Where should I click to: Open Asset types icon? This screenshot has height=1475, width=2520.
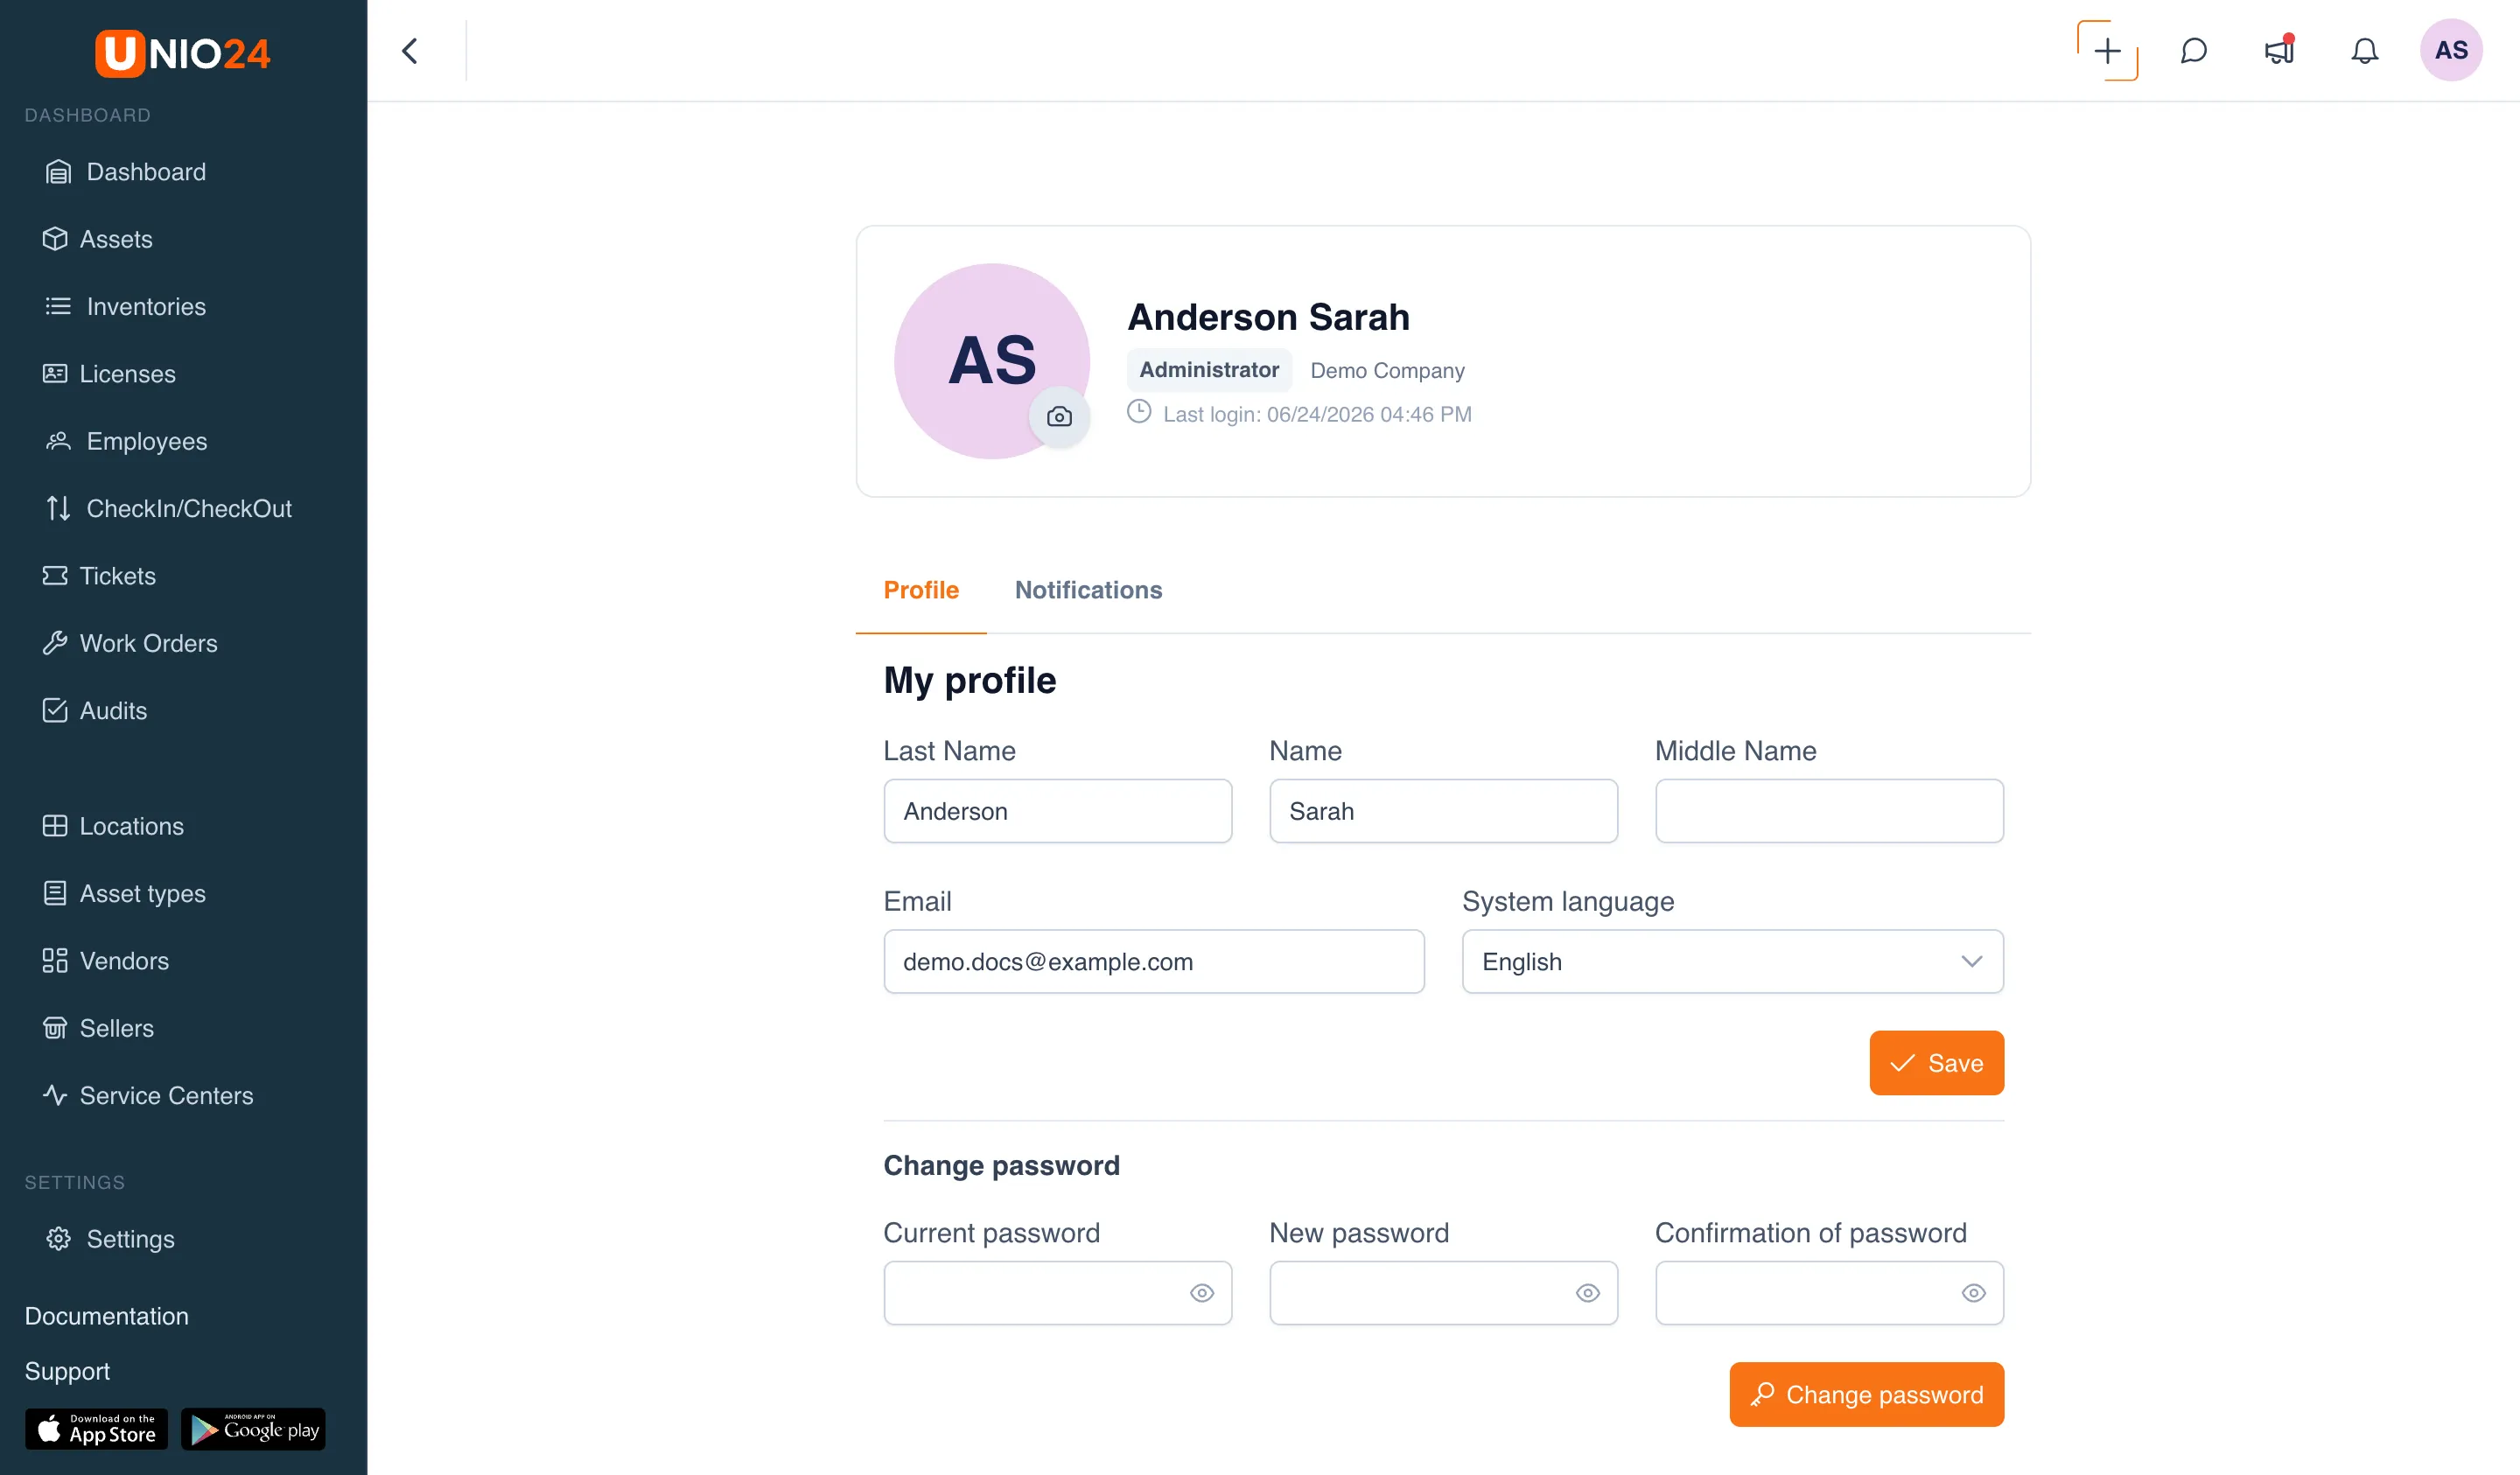coord(55,893)
